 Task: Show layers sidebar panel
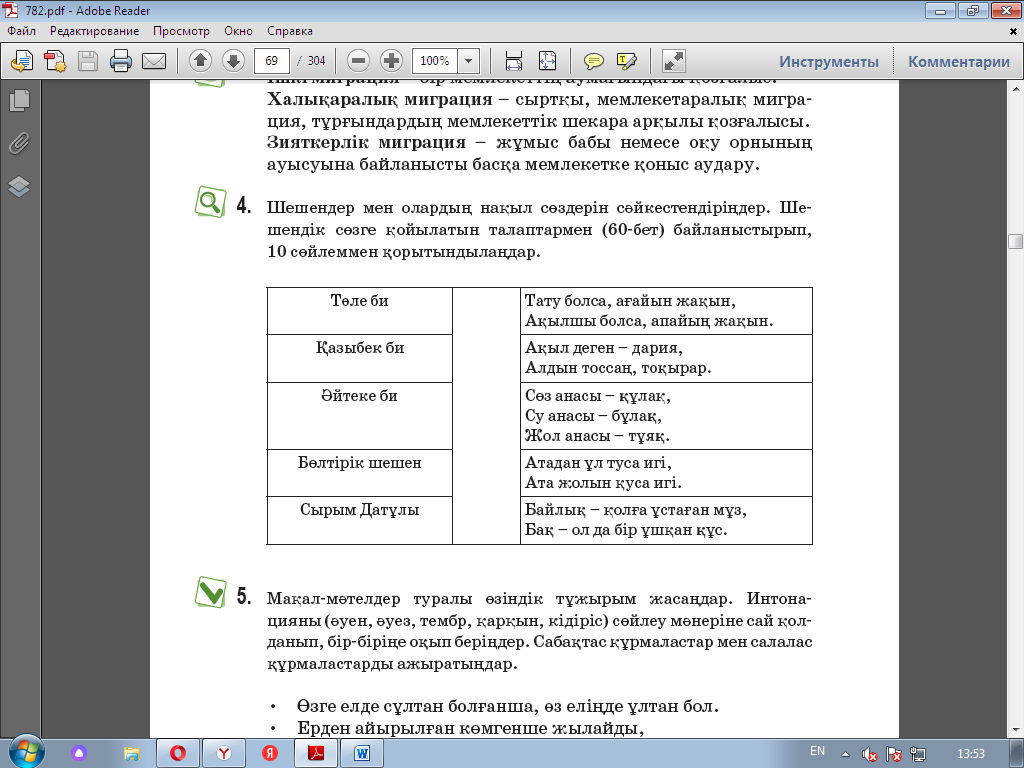point(20,187)
